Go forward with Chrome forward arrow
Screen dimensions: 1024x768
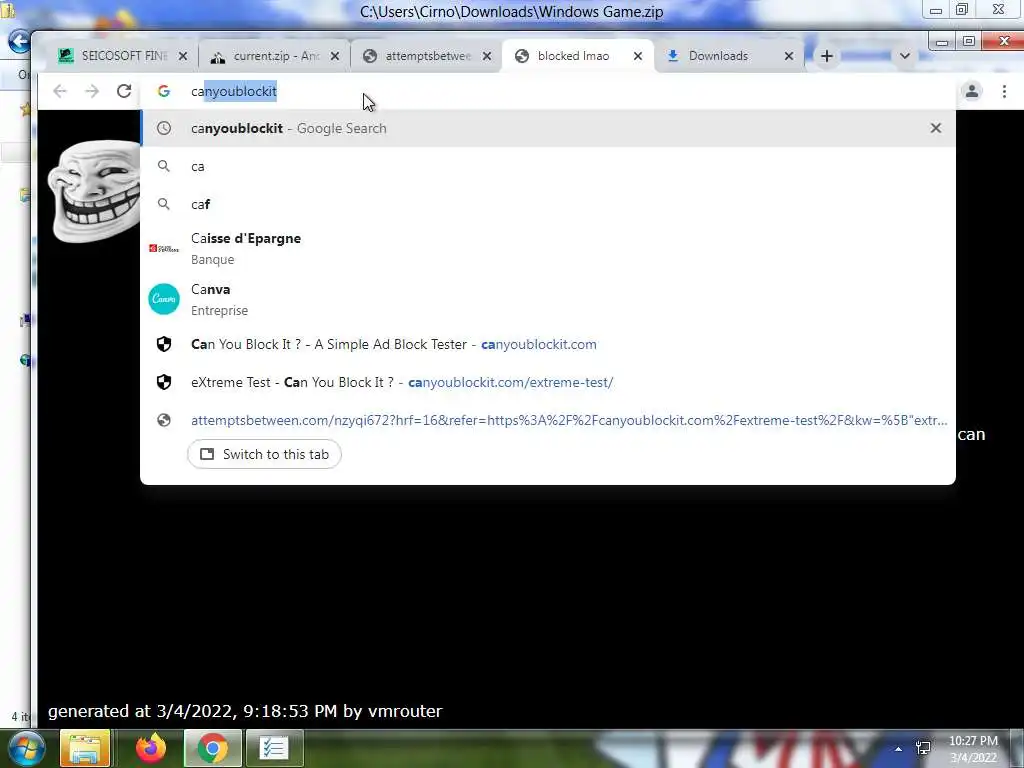point(92,91)
